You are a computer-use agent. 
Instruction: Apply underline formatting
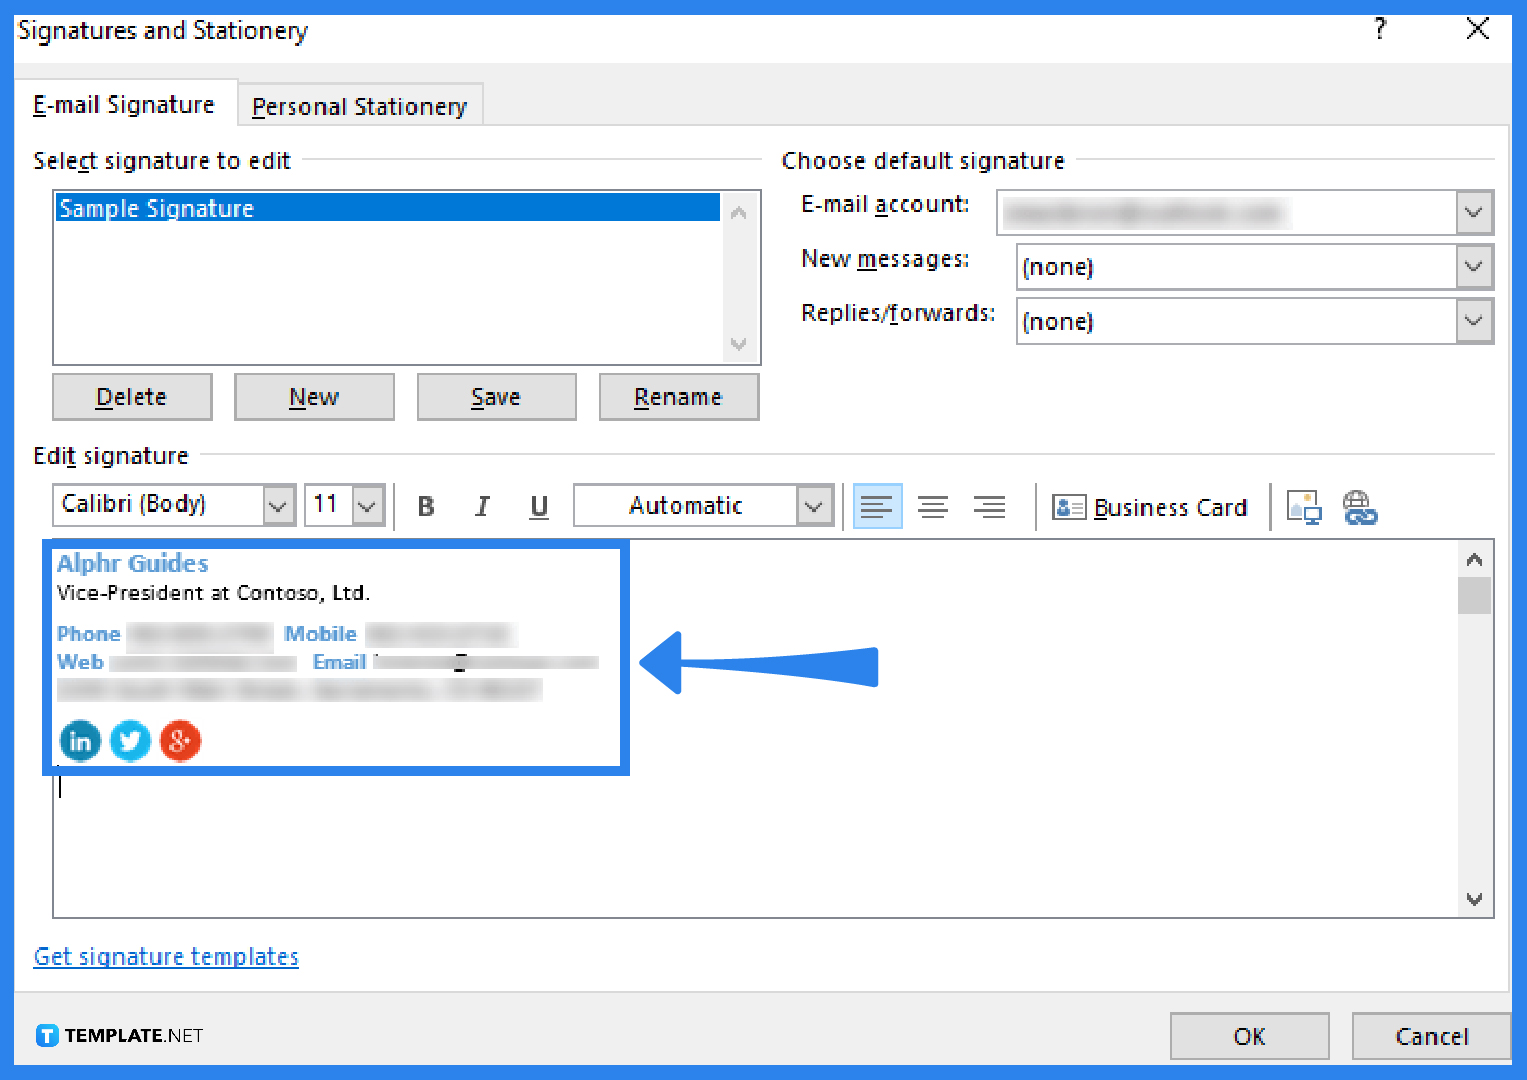click(x=538, y=506)
